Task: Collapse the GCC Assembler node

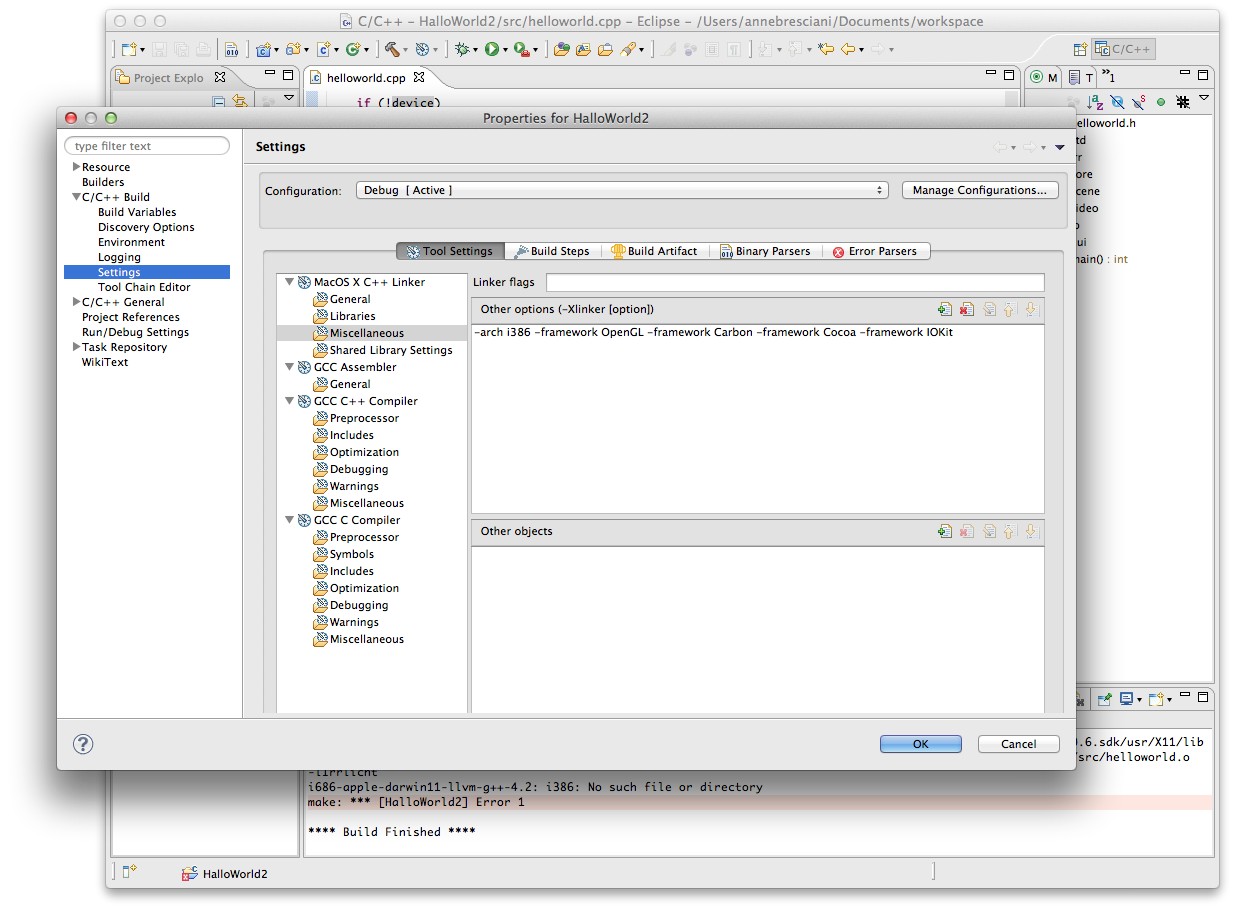Action: click(x=289, y=367)
